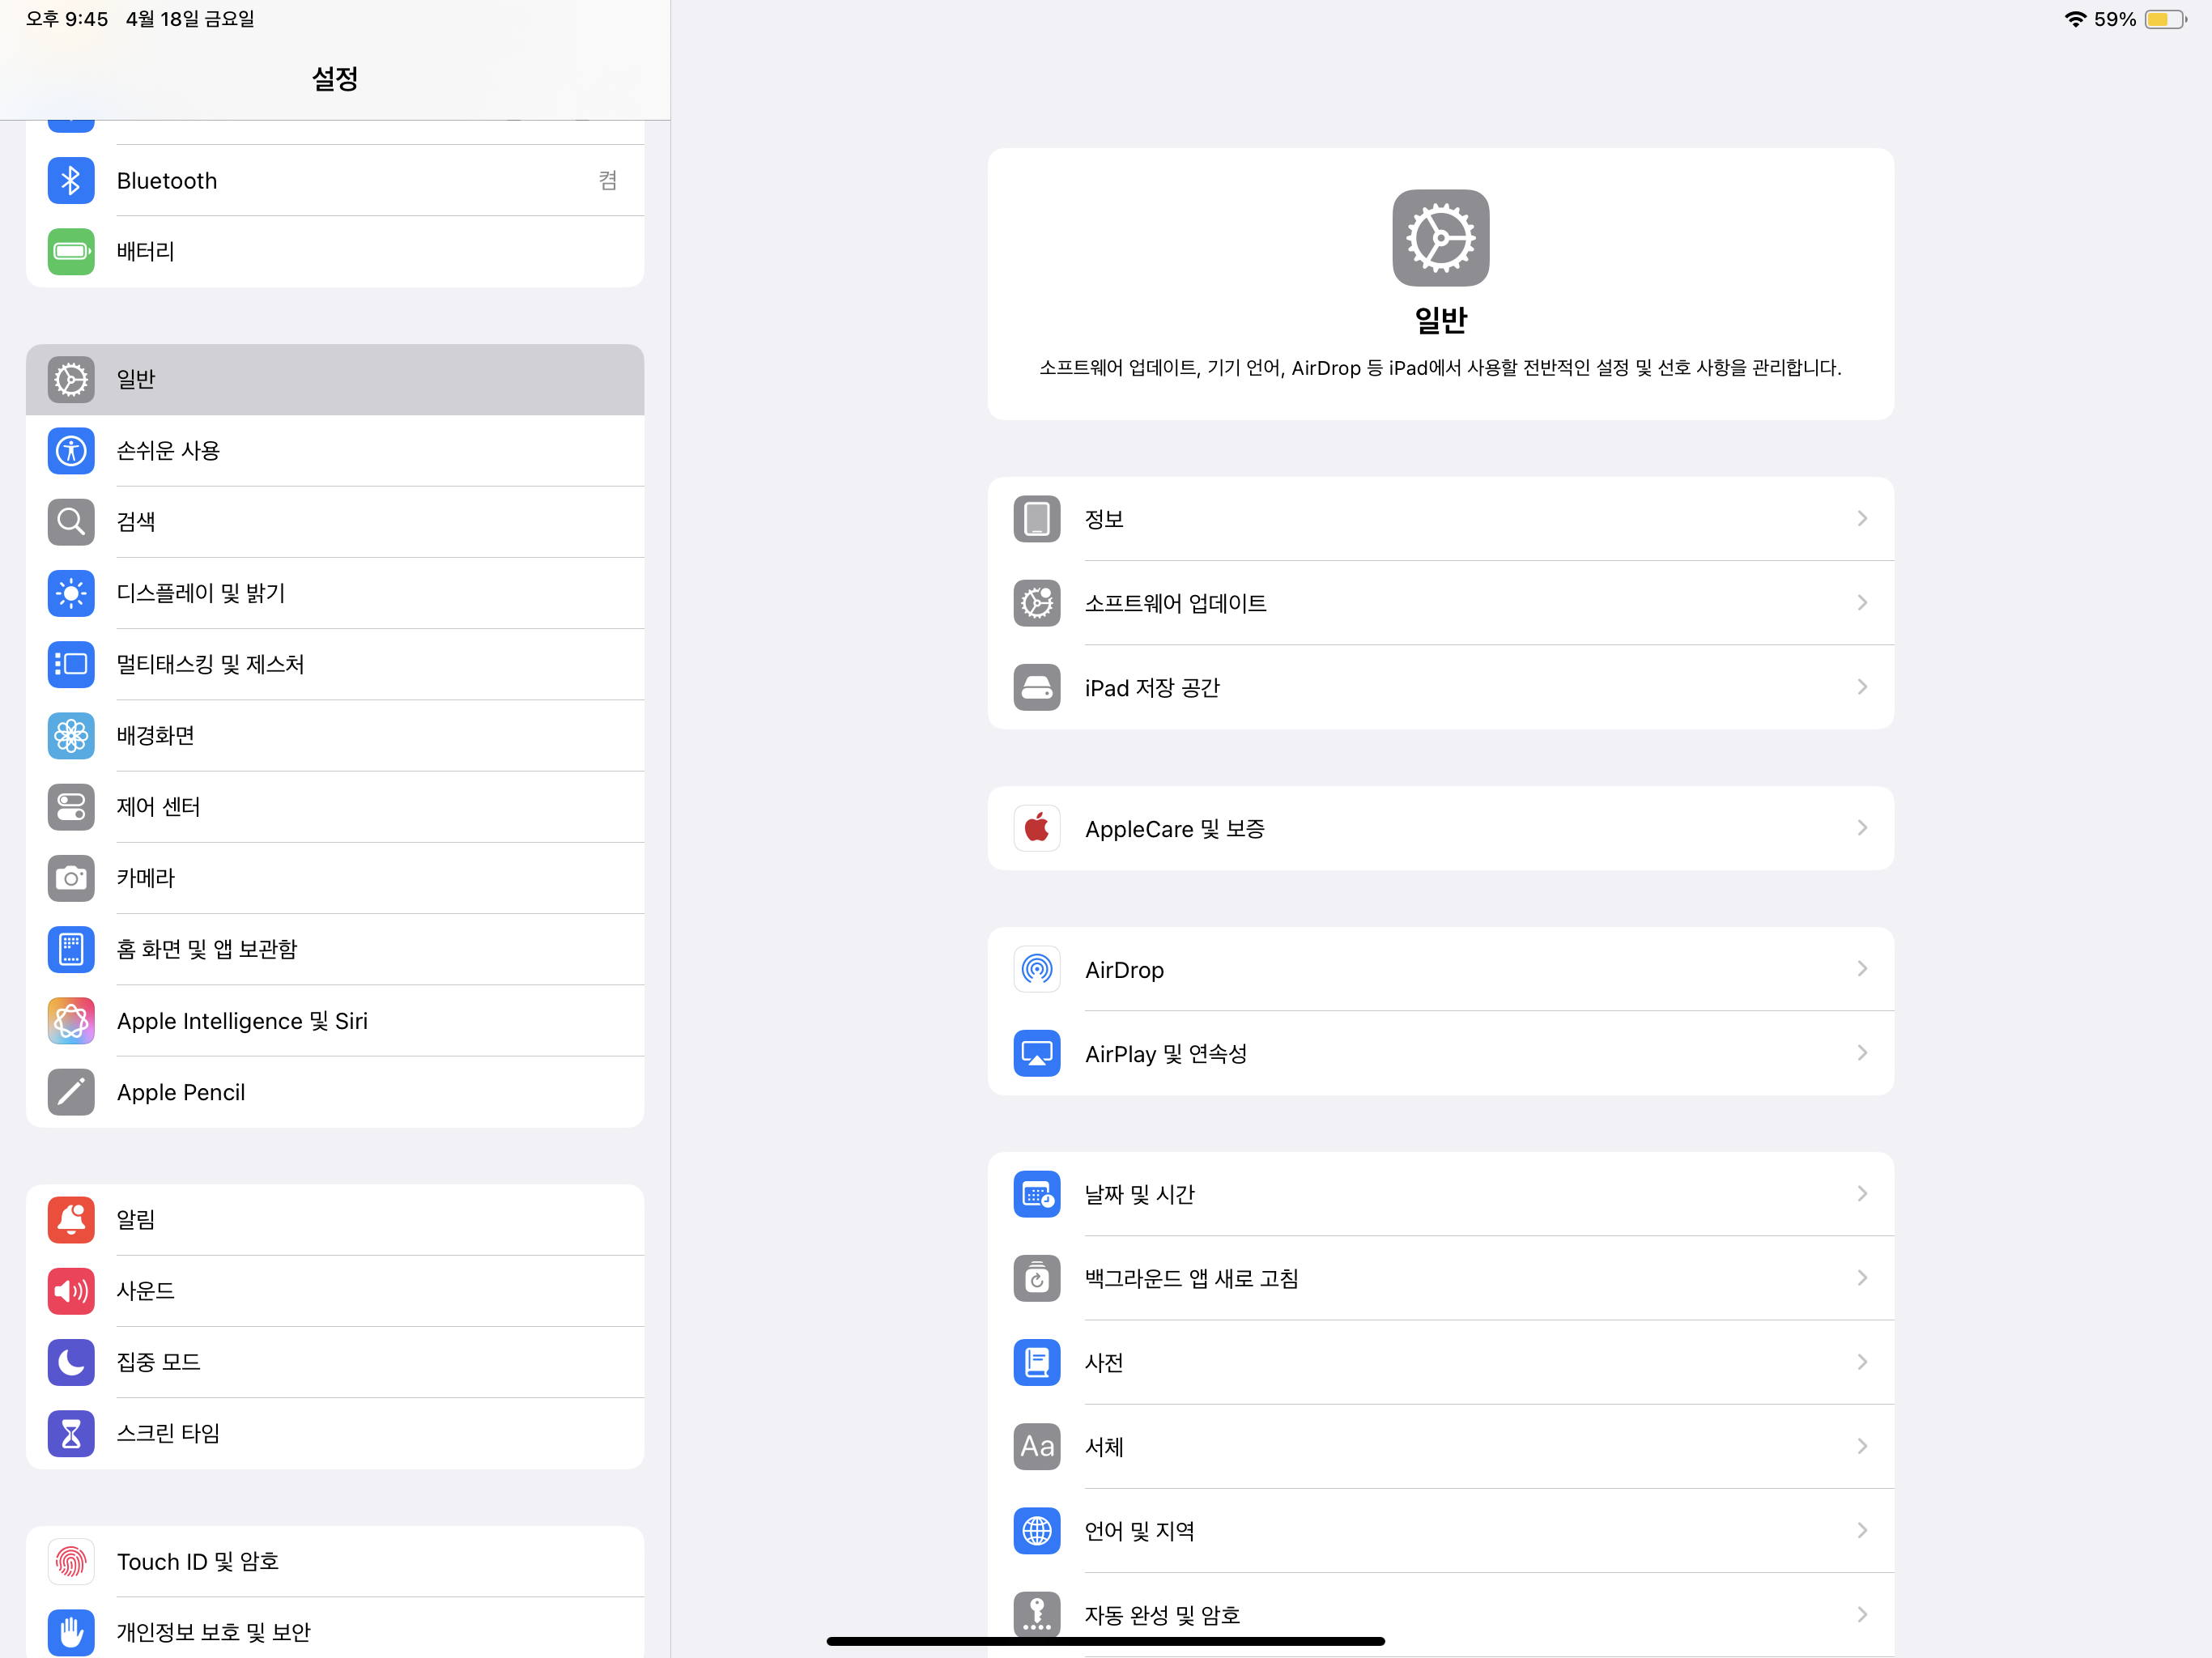Viewport: 2212px width, 1658px height.
Task: Open 백그라운드 앱 새로 고침 chevron
Action: pyautogui.click(x=1862, y=1277)
